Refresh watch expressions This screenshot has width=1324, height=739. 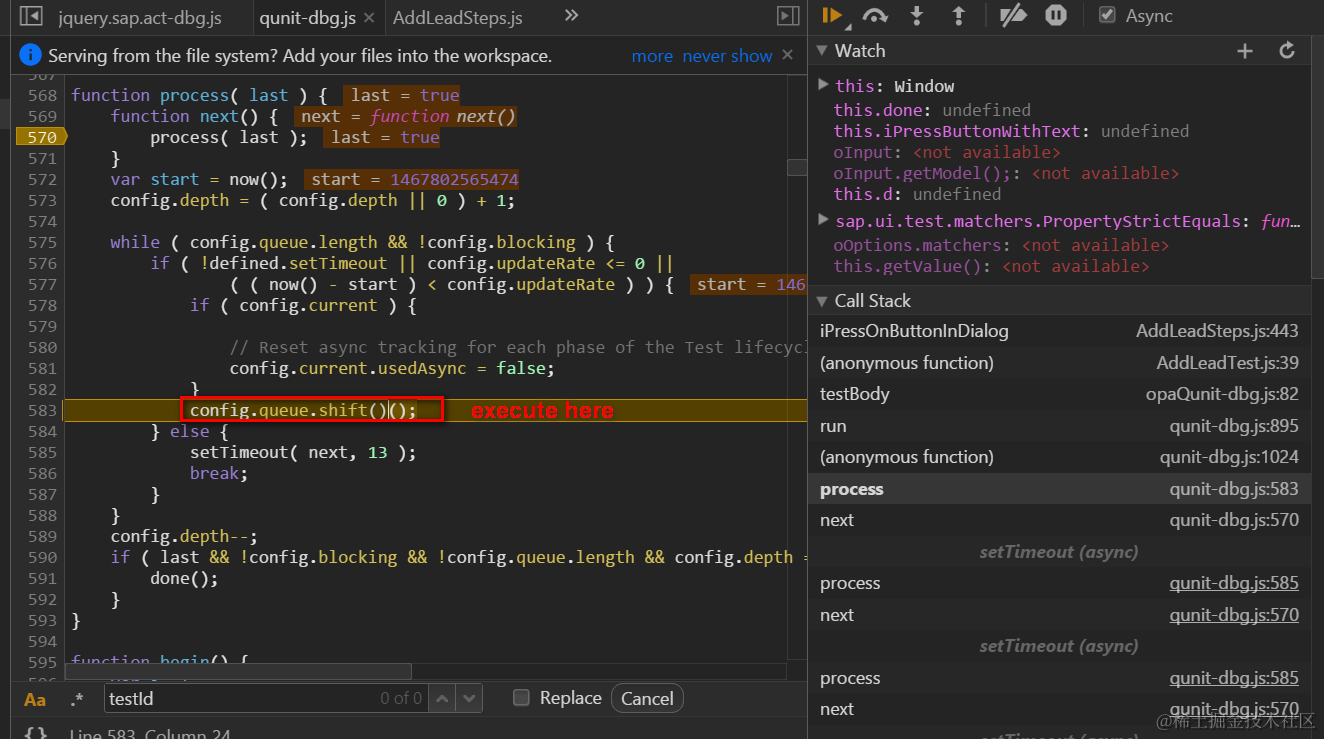pyautogui.click(x=1287, y=51)
